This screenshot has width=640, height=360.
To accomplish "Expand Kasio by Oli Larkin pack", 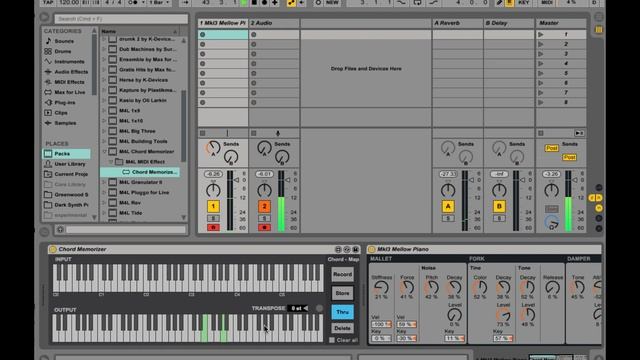I will point(104,100).
